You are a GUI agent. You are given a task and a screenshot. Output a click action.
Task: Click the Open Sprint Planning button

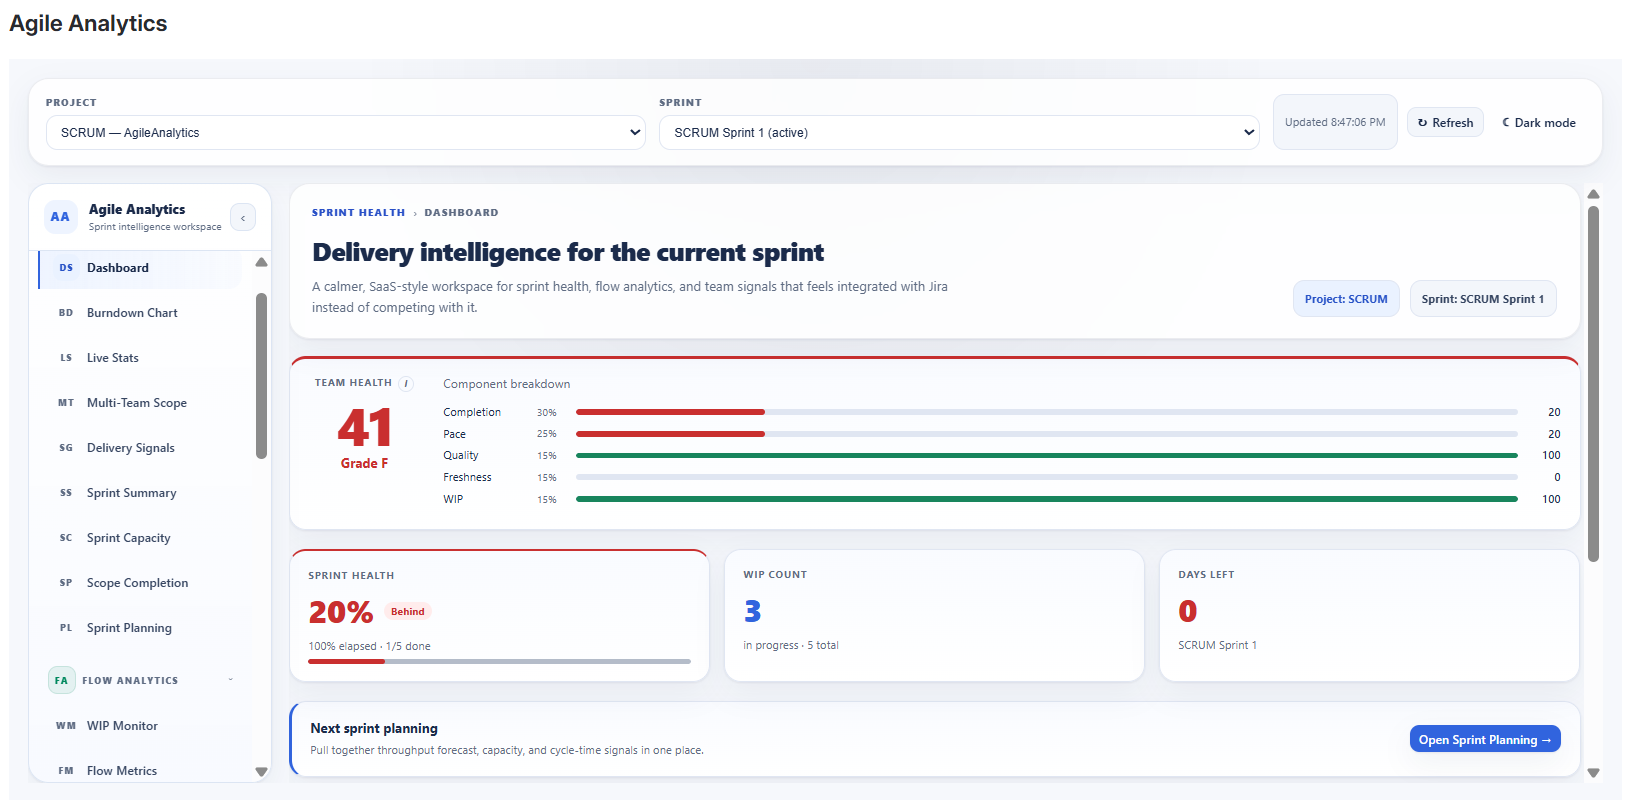click(x=1485, y=740)
